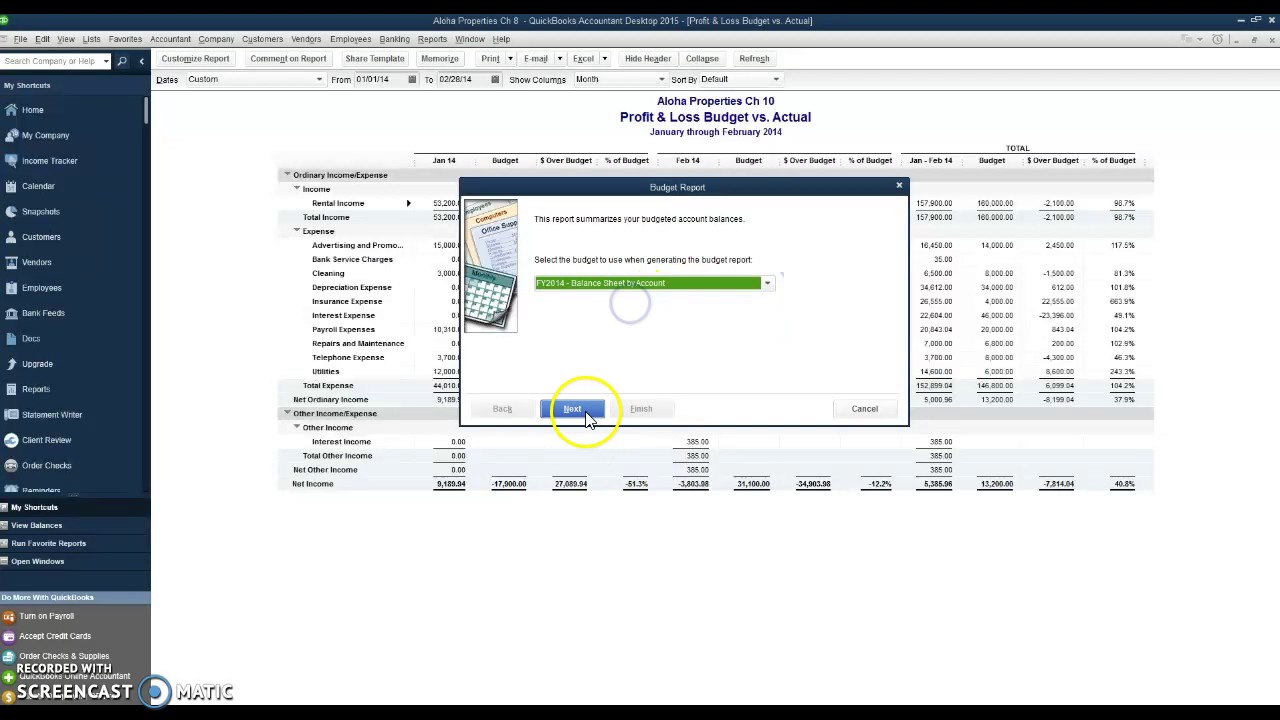Open the search options dropdown arrow
This screenshot has height=720, width=1280.
[106, 61]
